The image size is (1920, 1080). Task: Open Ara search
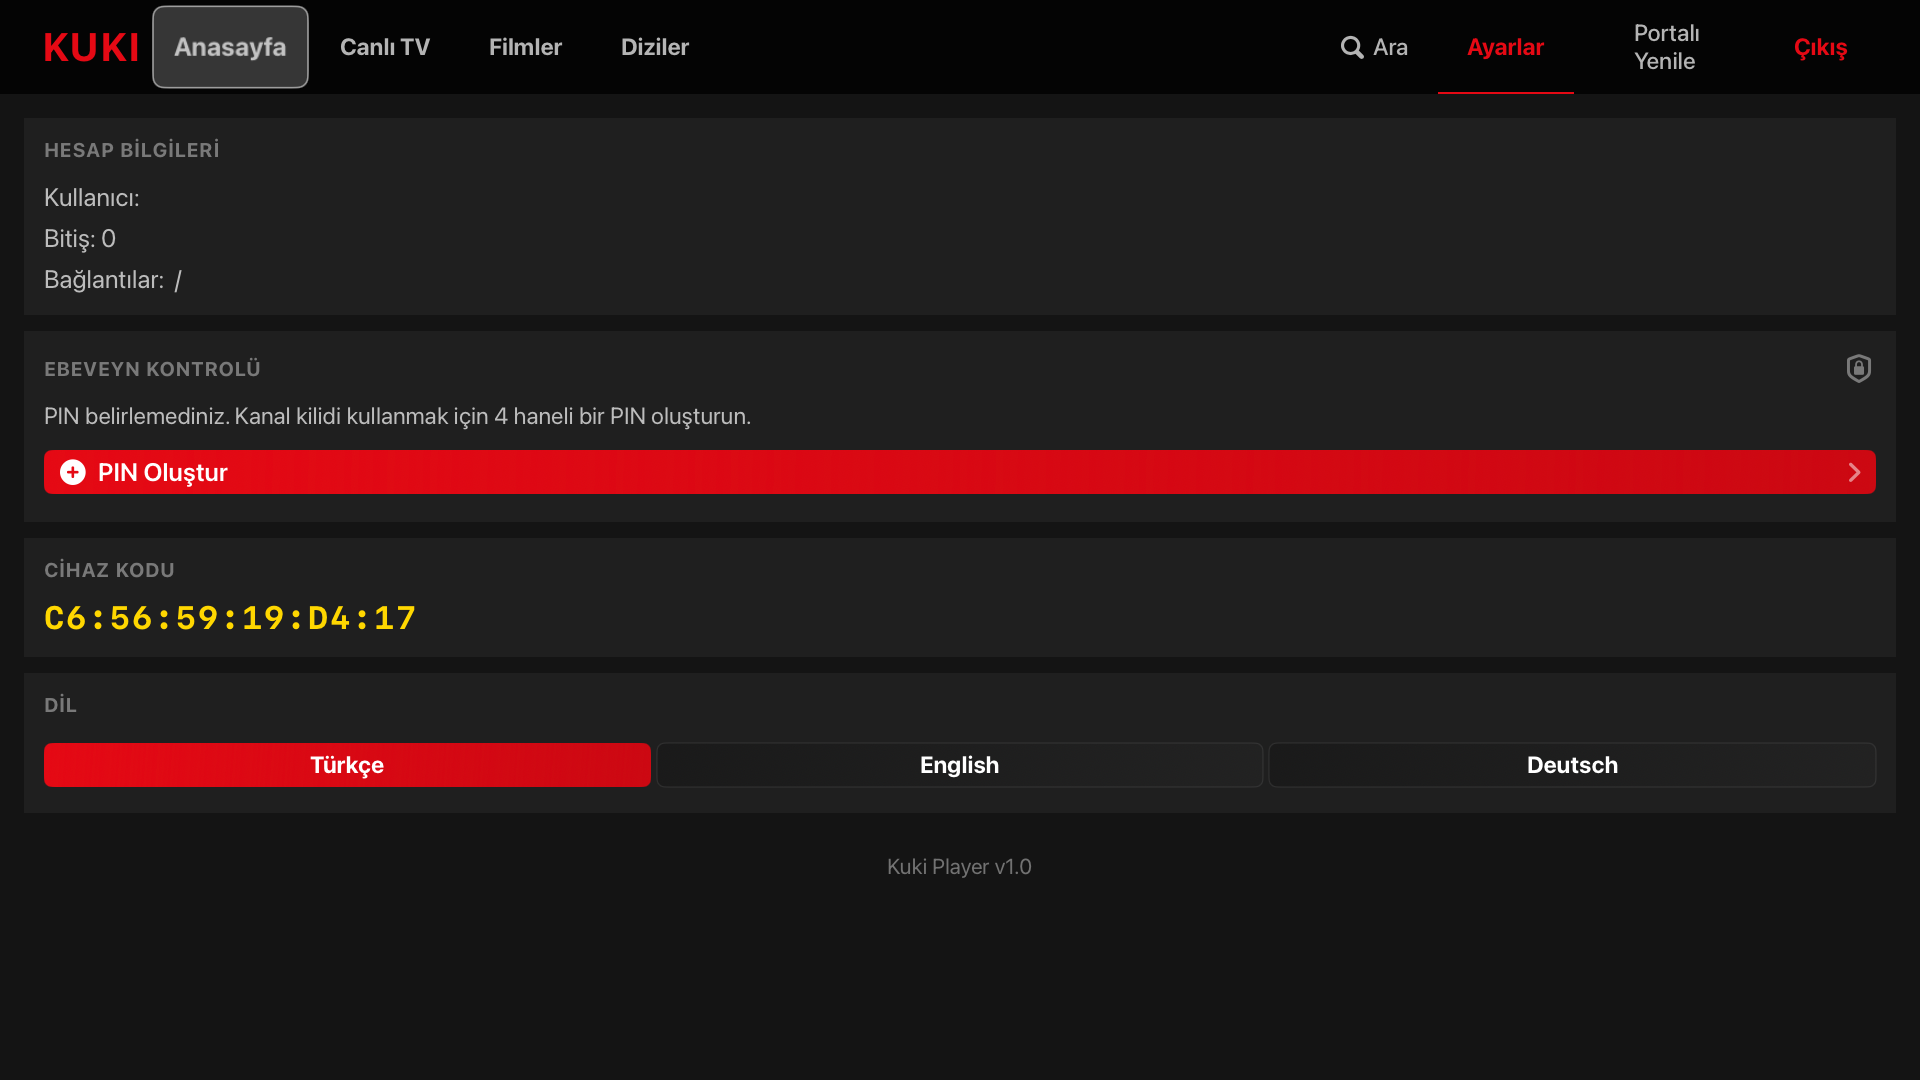(x=1374, y=47)
